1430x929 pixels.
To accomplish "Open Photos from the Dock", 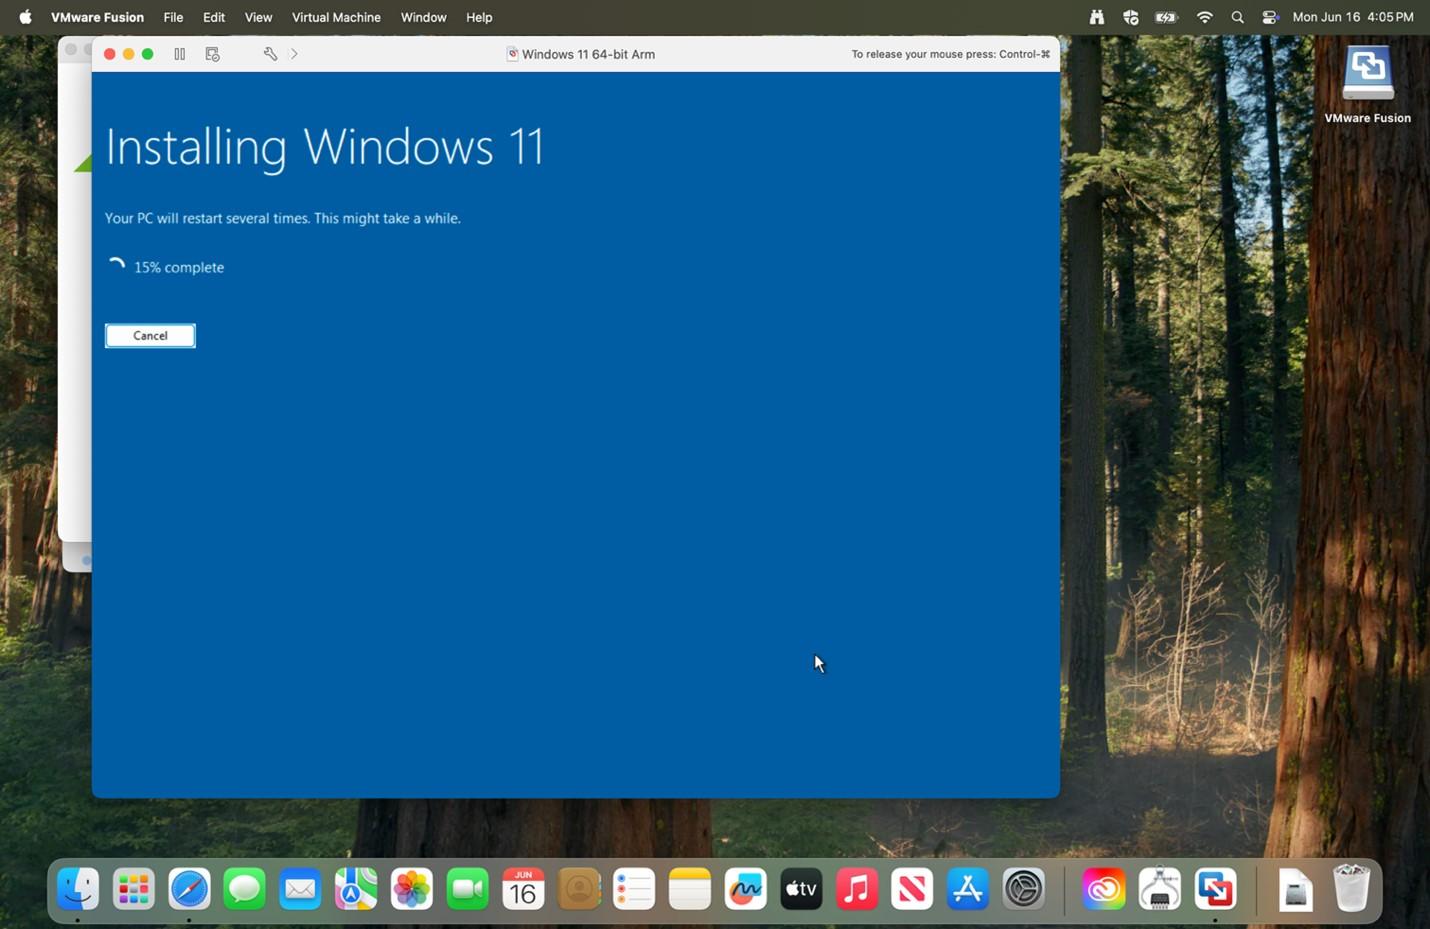I will coord(411,888).
